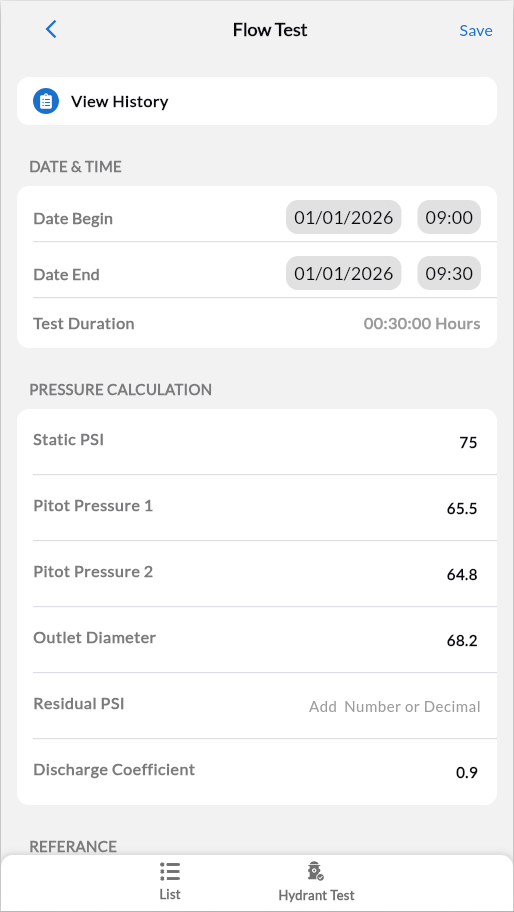514x912 pixels.
Task: Edit the Discharge Coefficient value 0.9
Action: click(466, 773)
